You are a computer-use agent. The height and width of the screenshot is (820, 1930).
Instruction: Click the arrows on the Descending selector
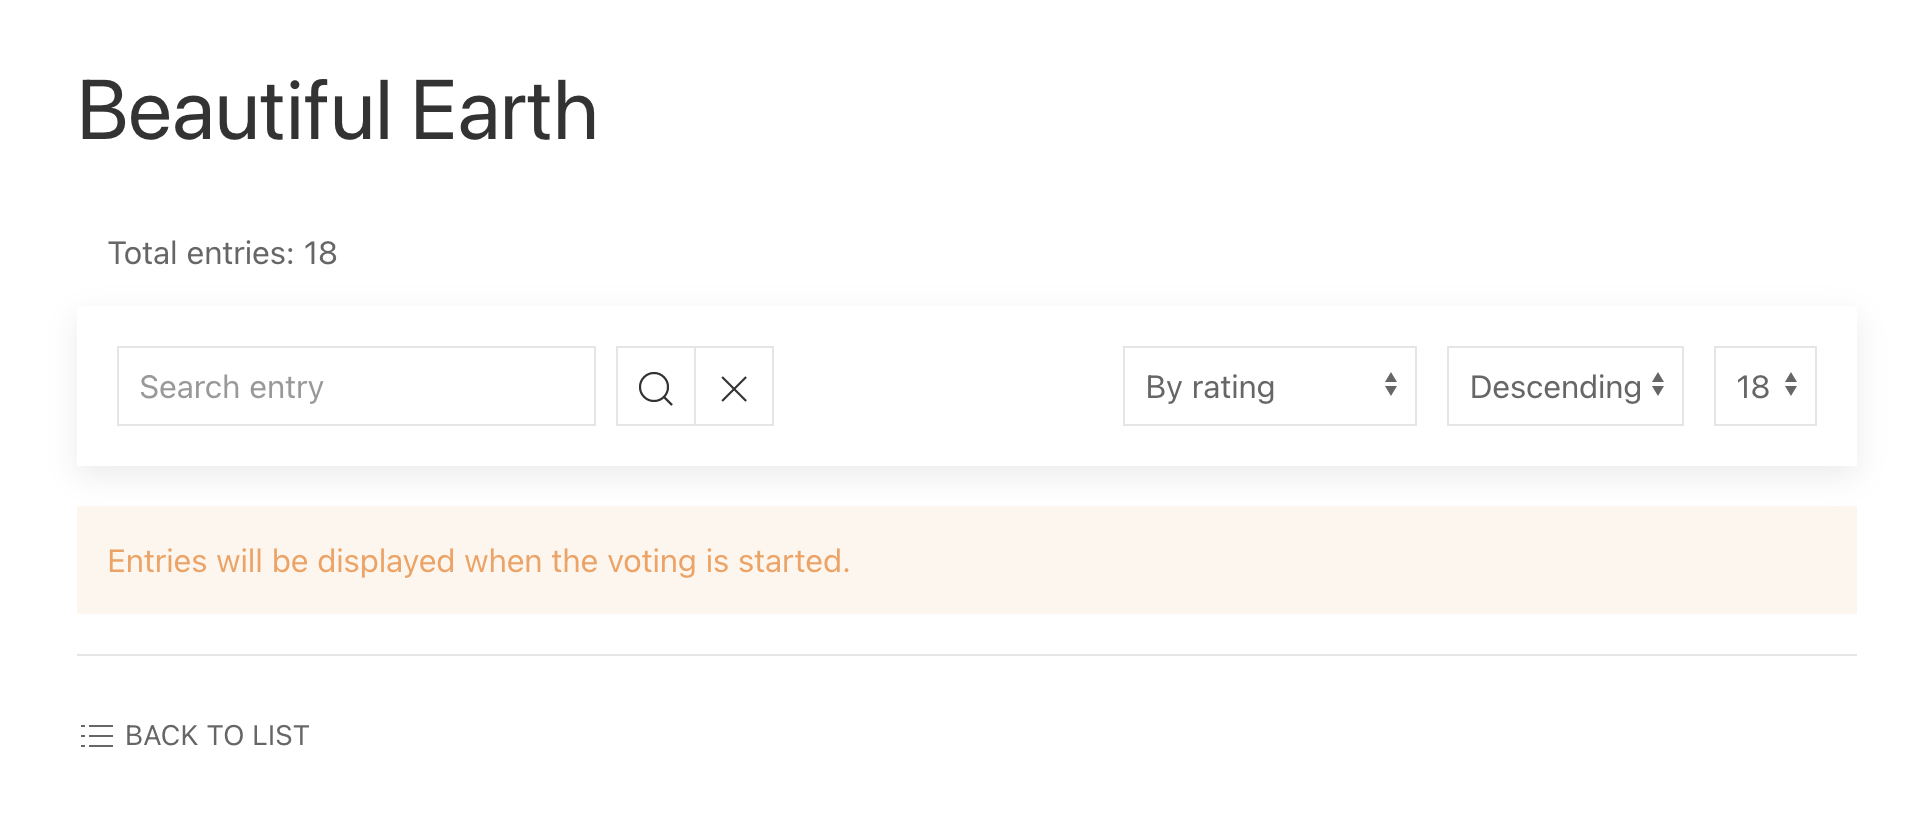[x=1659, y=386]
